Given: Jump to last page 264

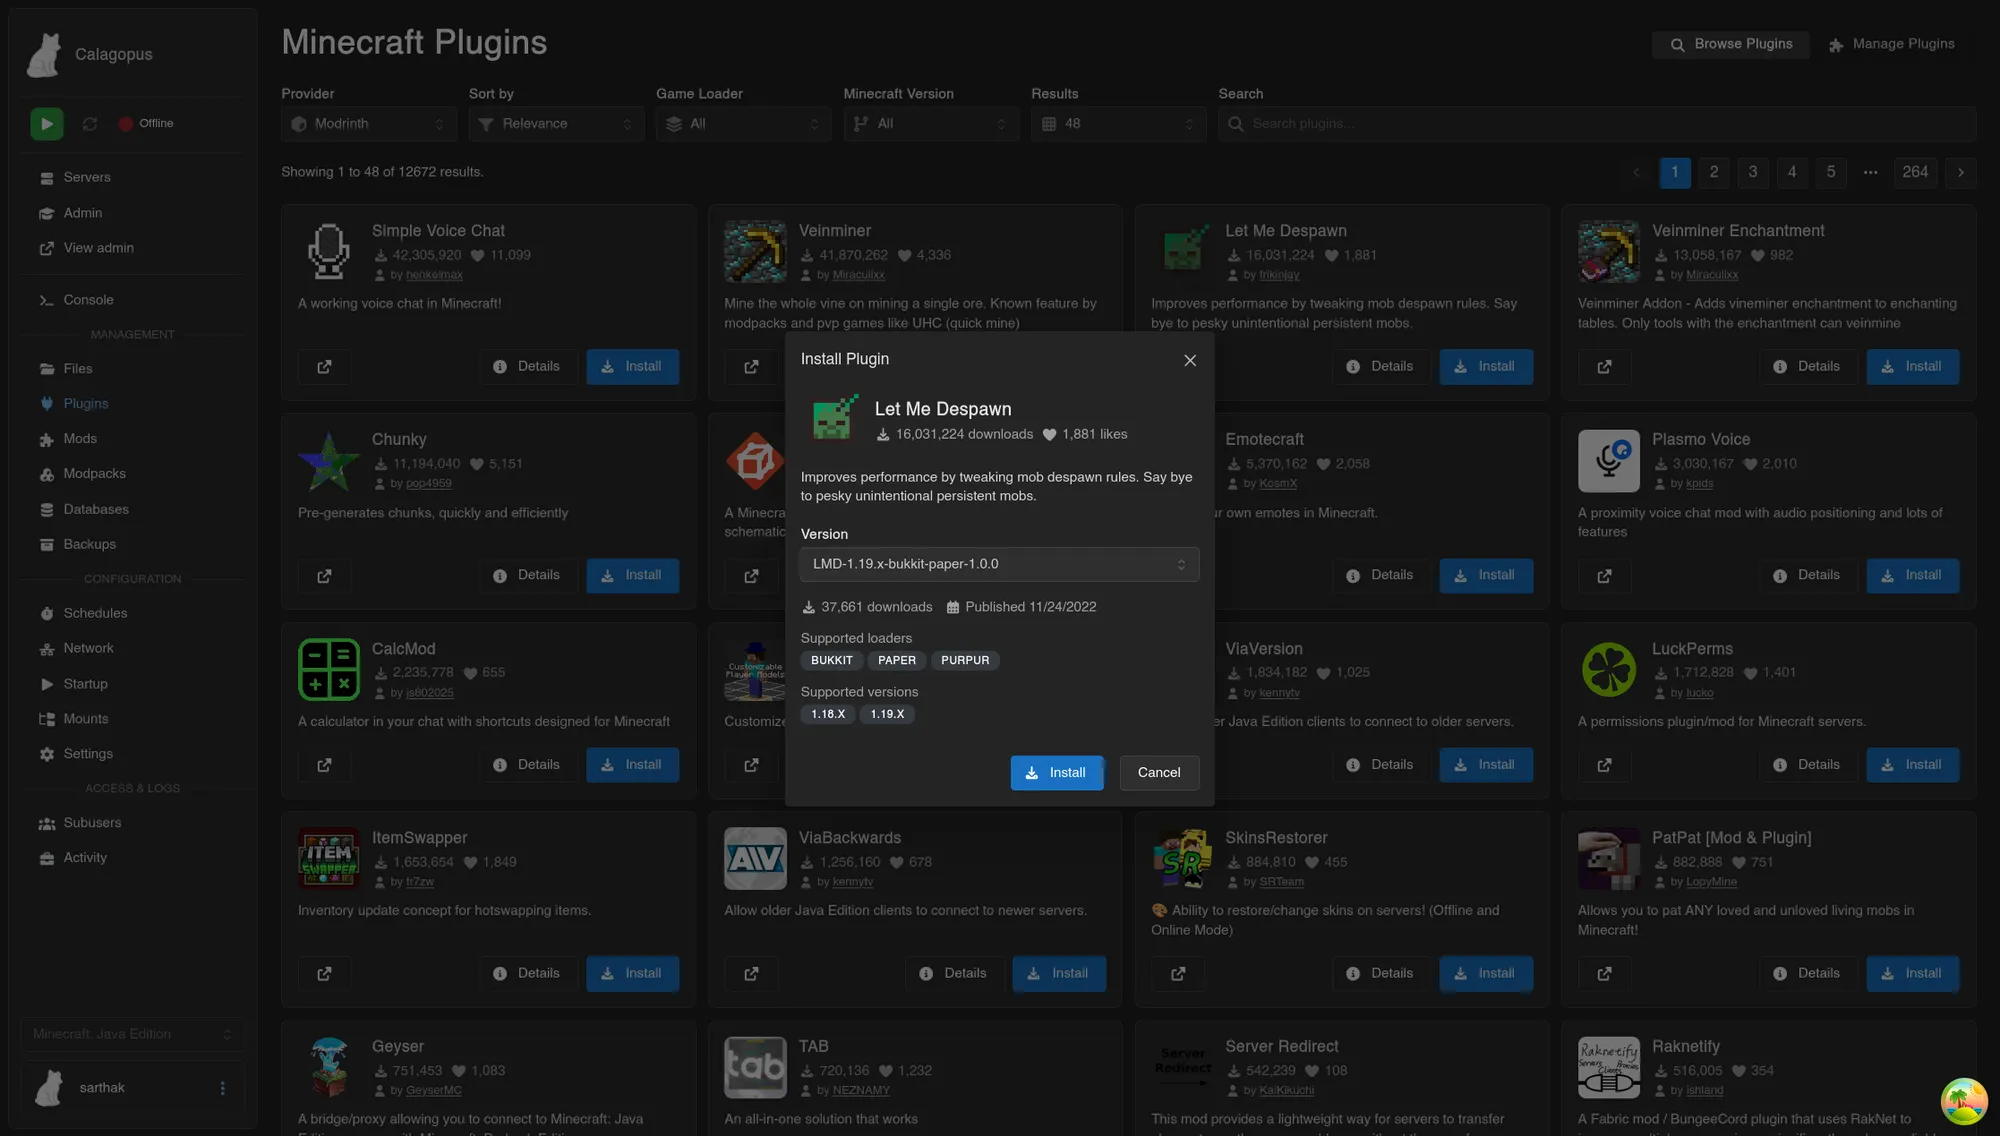Looking at the screenshot, I should pos(1915,173).
